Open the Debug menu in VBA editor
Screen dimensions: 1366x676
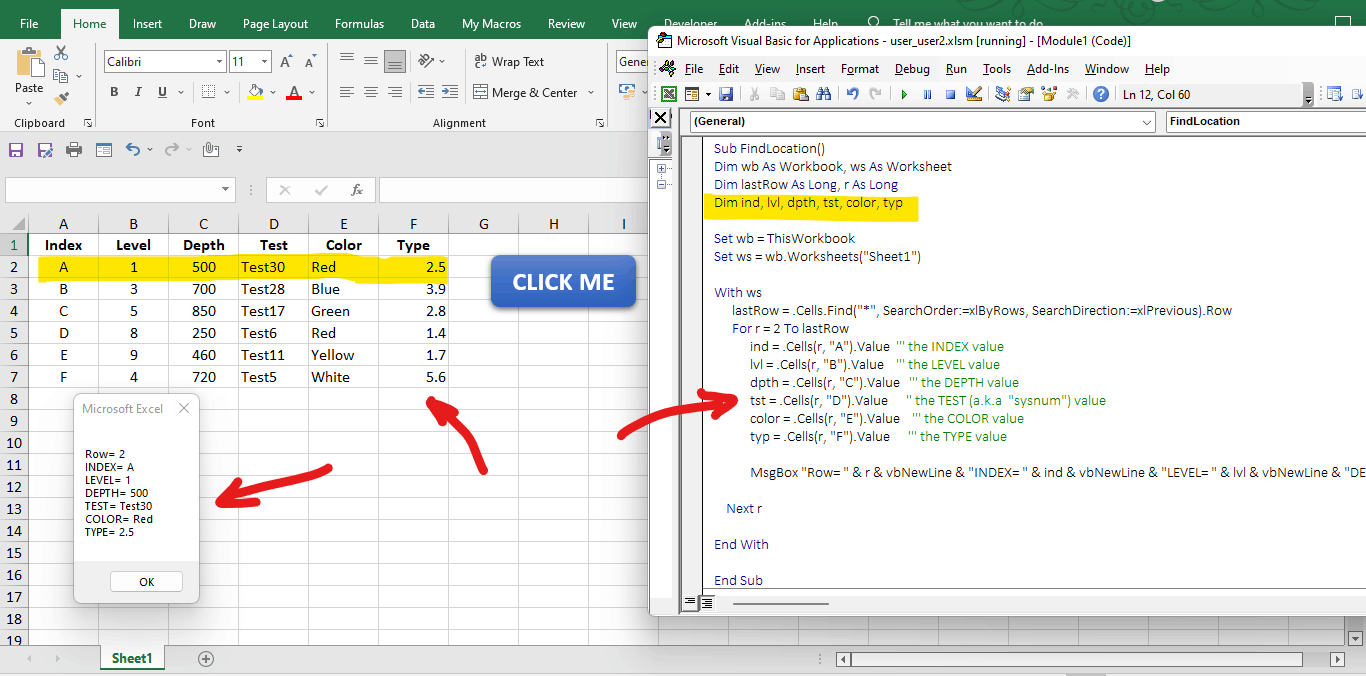pyautogui.click(x=912, y=69)
